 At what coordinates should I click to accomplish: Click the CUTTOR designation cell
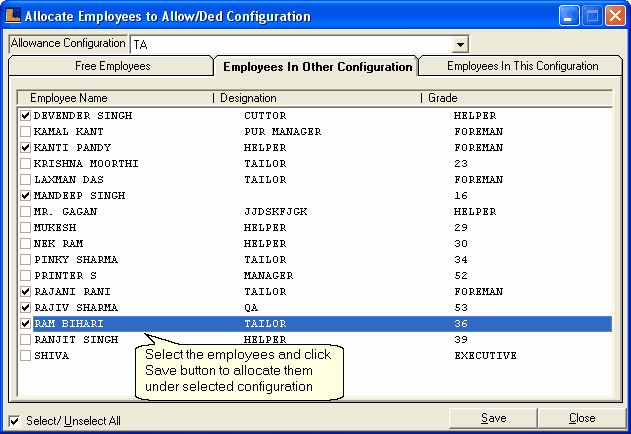[x=265, y=116]
